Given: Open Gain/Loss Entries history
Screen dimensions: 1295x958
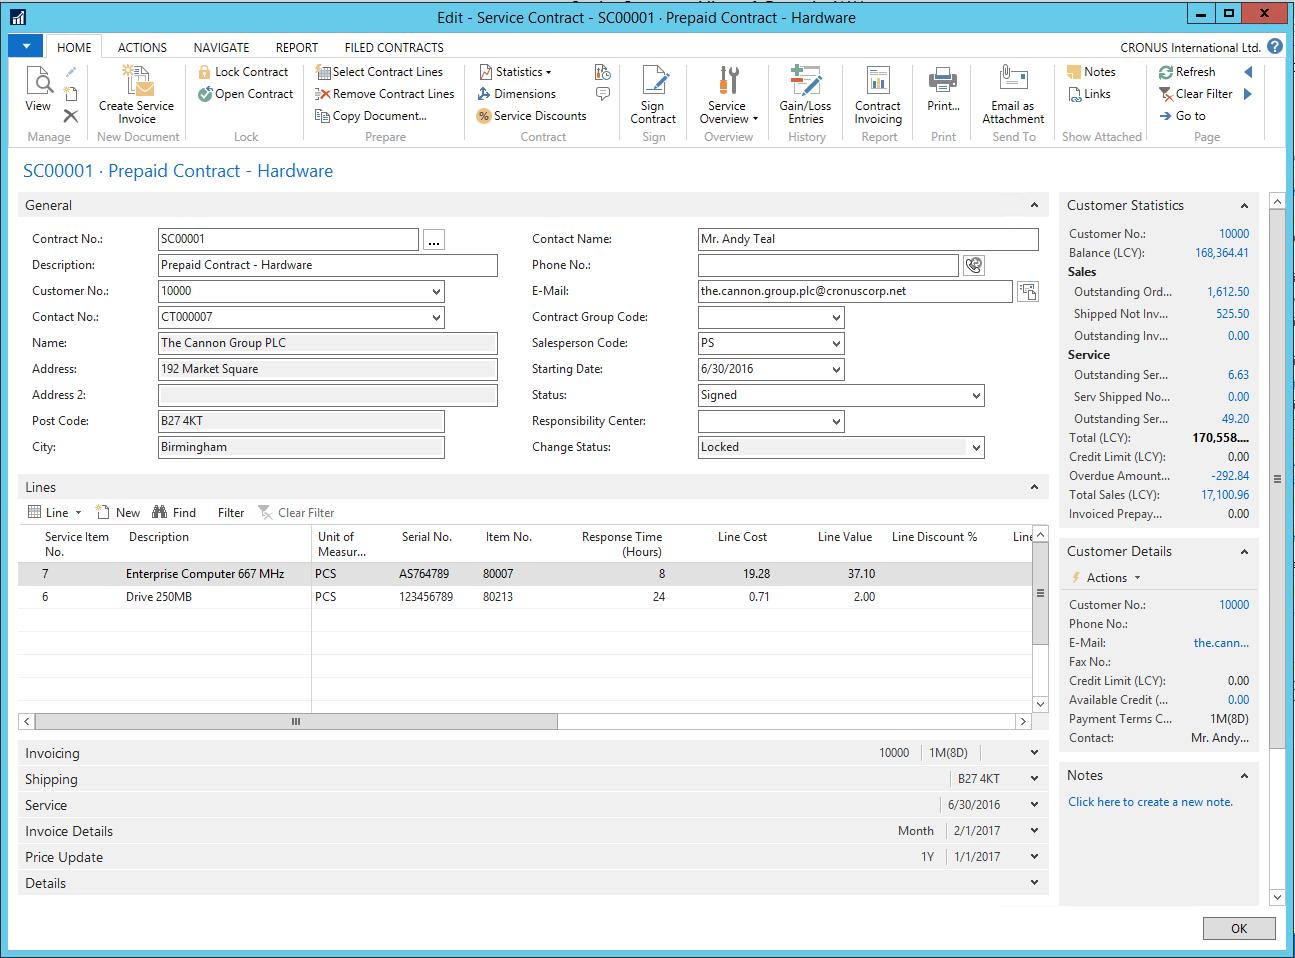Looking at the screenshot, I should pos(805,96).
